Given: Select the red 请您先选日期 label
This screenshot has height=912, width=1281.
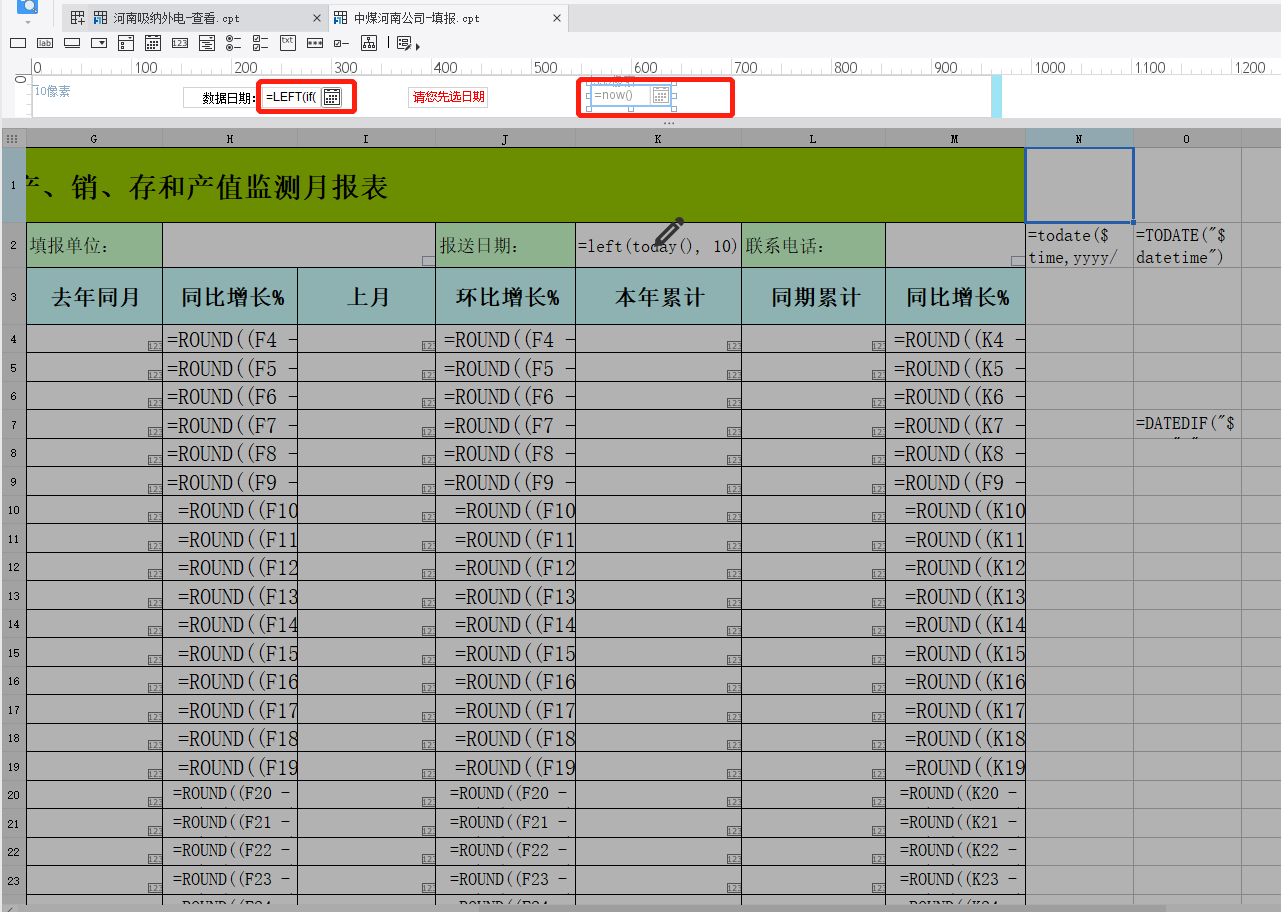Looking at the screenshot, I should pyautogui.click(x=449, y=97).
